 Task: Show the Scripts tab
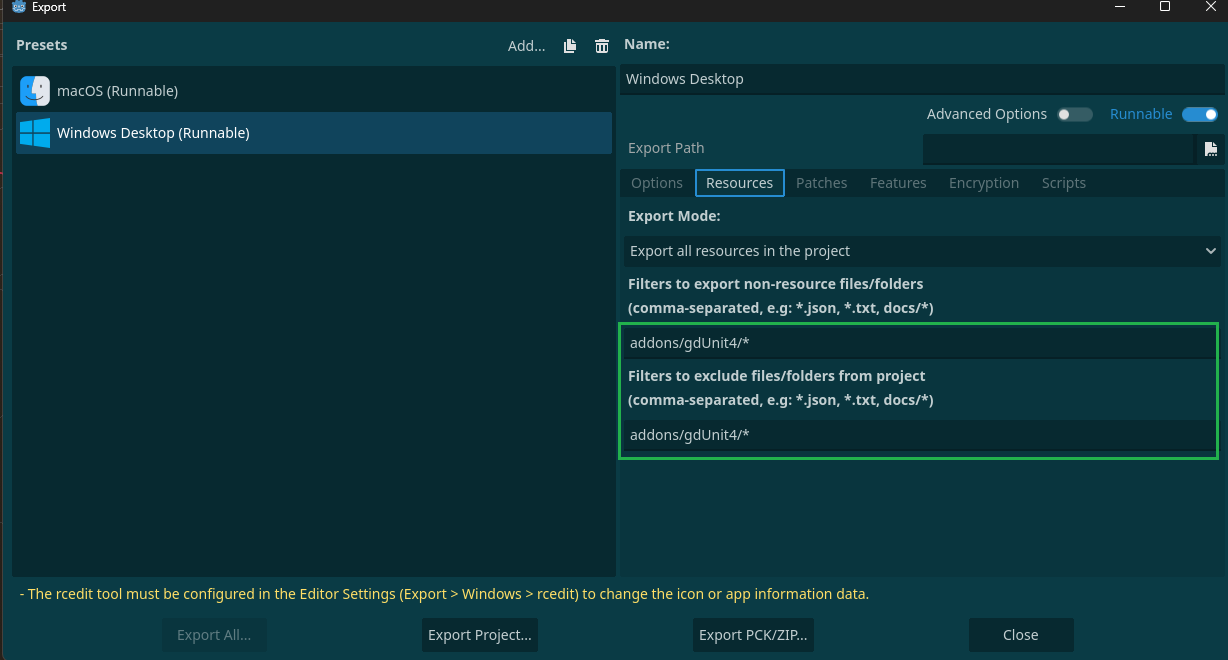(x=1063, y=183)
